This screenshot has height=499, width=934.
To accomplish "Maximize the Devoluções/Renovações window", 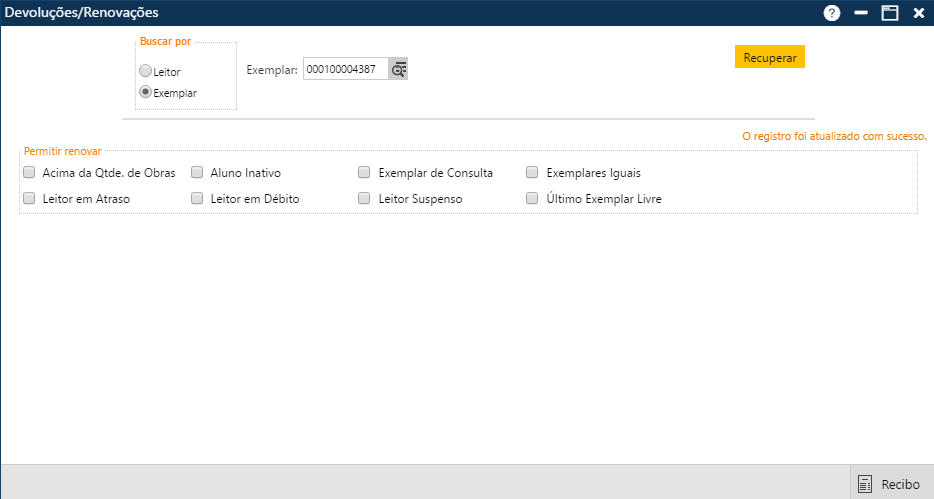I will [889, 13].
